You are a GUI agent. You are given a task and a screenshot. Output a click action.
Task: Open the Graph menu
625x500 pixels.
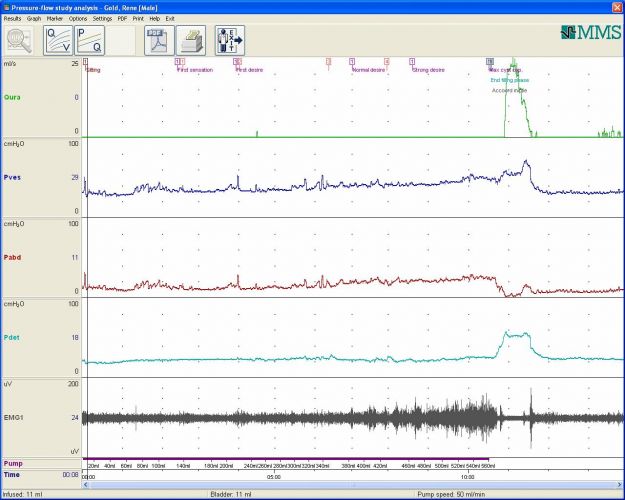click(x=34, y=18)
